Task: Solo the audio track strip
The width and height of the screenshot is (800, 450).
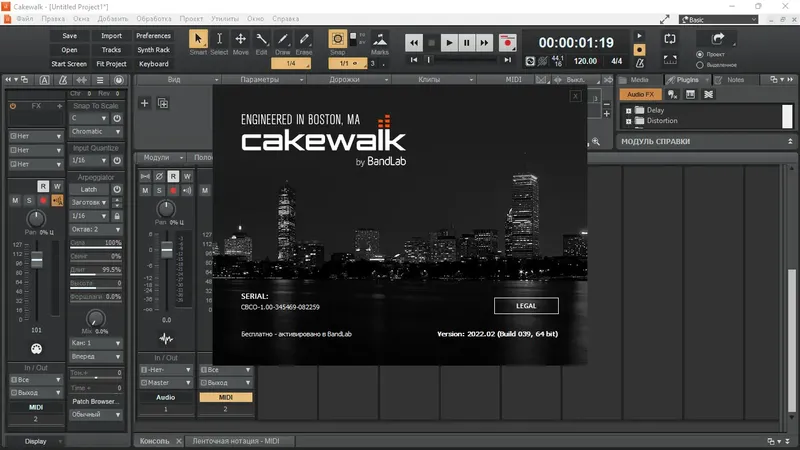Action: (x=159, y=190)
